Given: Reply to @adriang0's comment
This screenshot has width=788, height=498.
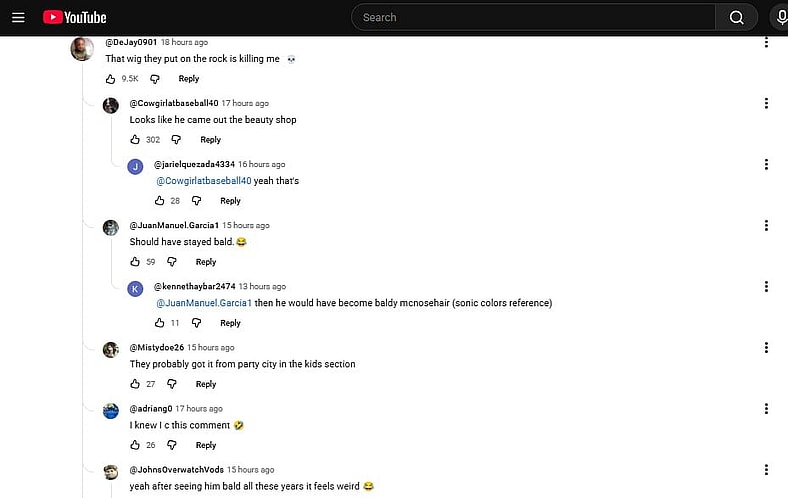Looking at the screenshot, I should pos(206,445).
